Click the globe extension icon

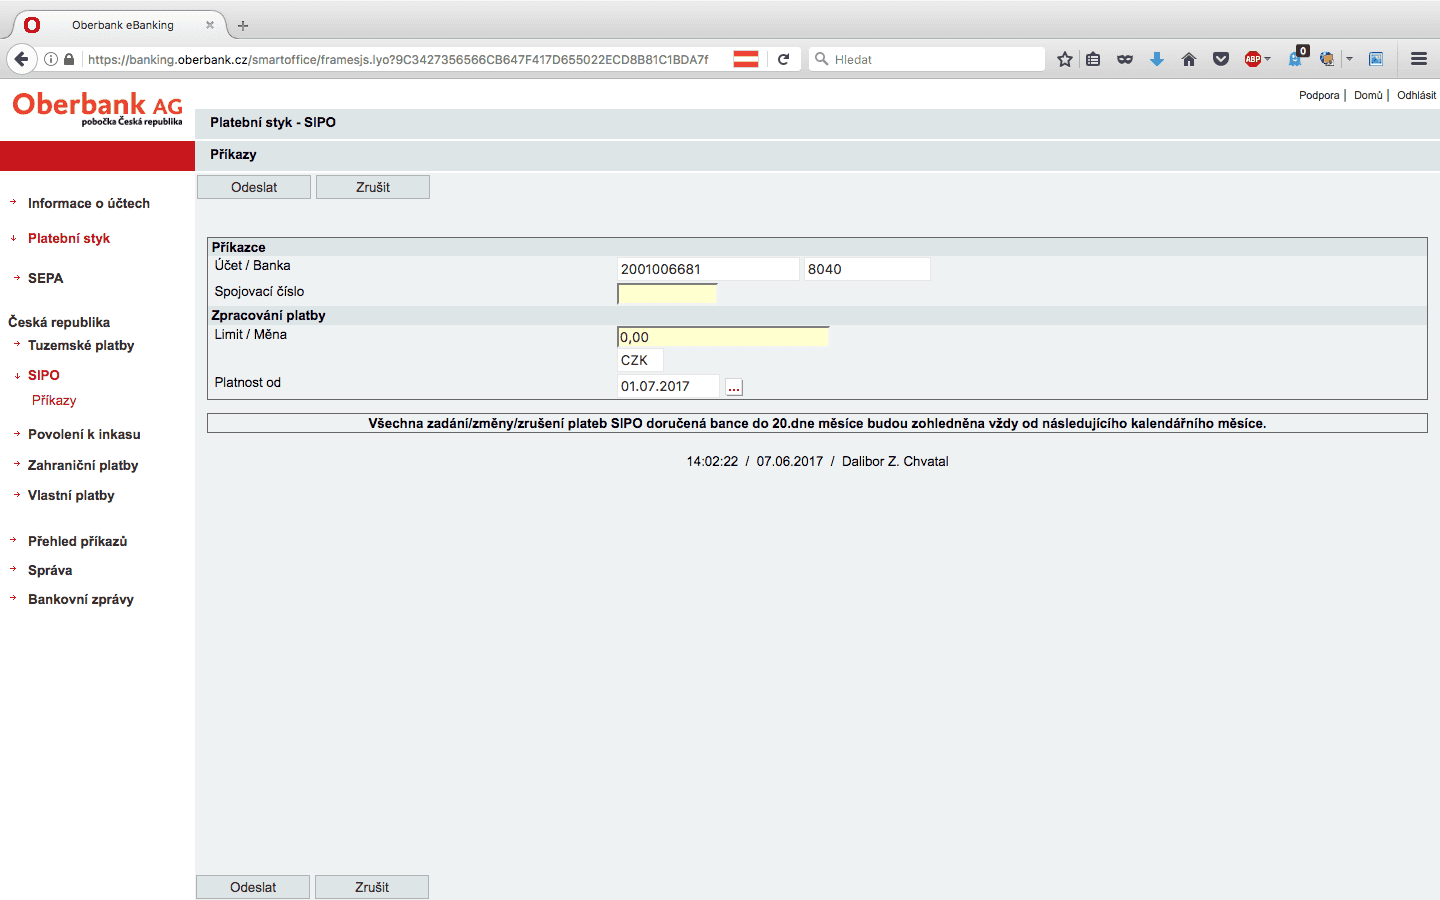tap(1327, 59)
